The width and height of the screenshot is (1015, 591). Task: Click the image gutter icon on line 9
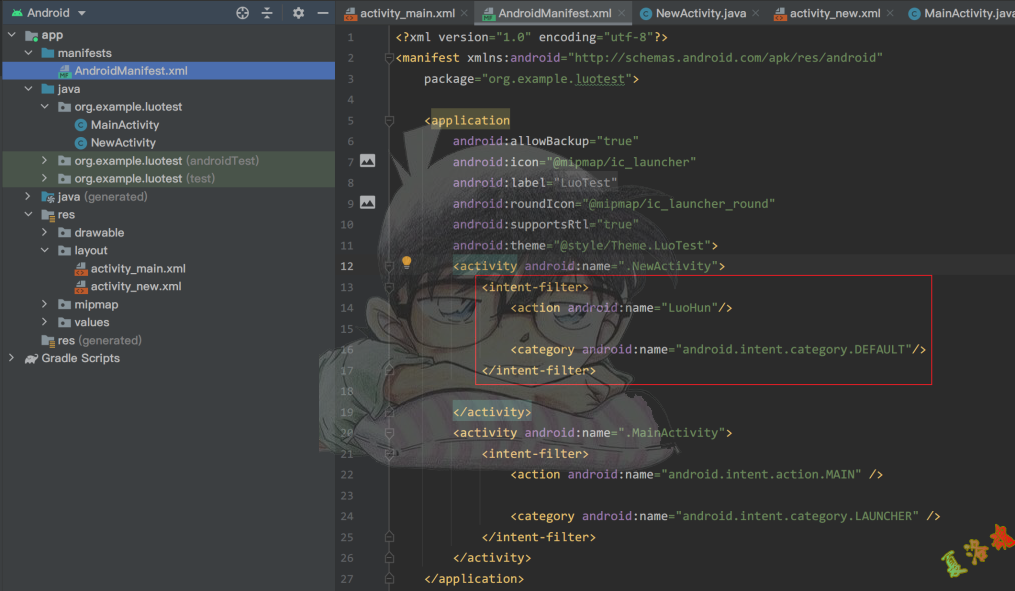(367, 202)
